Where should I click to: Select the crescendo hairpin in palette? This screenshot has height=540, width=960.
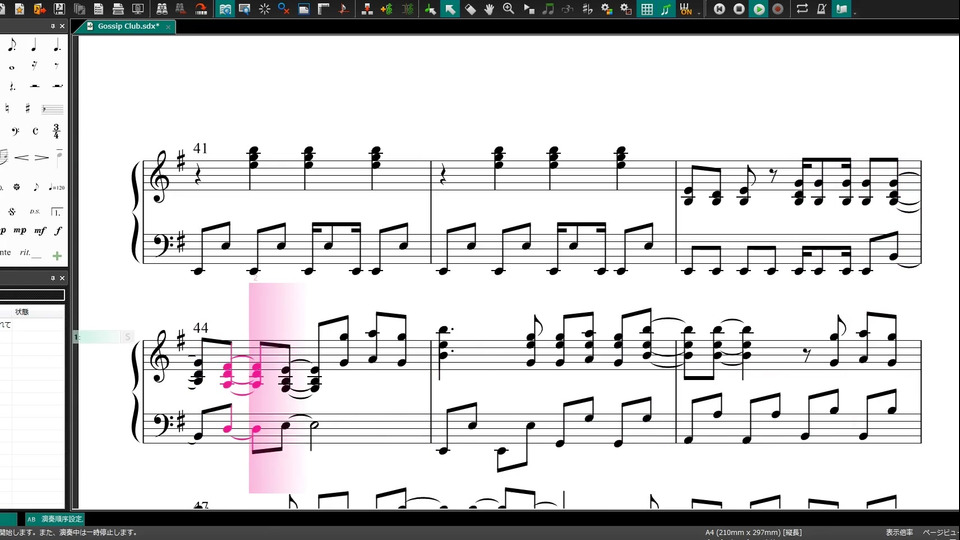point(21,157)
